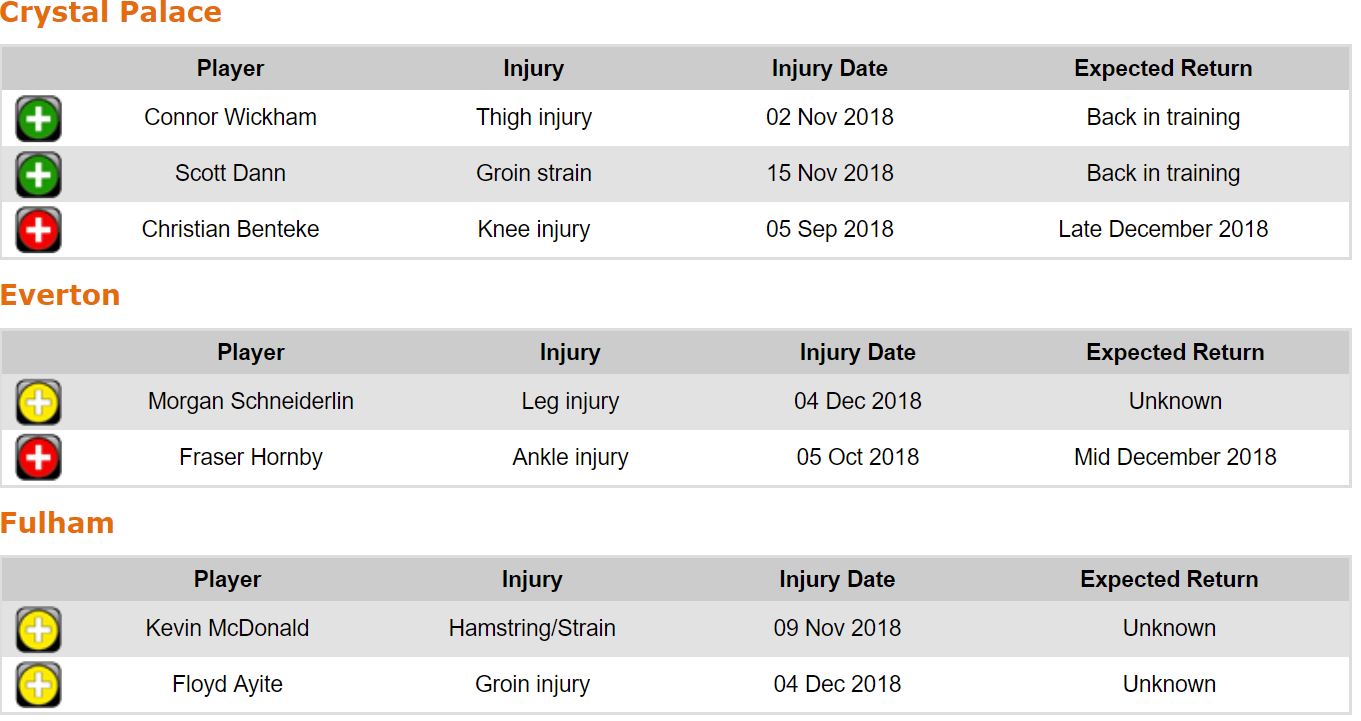The width and height of the screenshot is (1361, 721).
Task: Select the Christian Benteke player name
Action: 230,229
